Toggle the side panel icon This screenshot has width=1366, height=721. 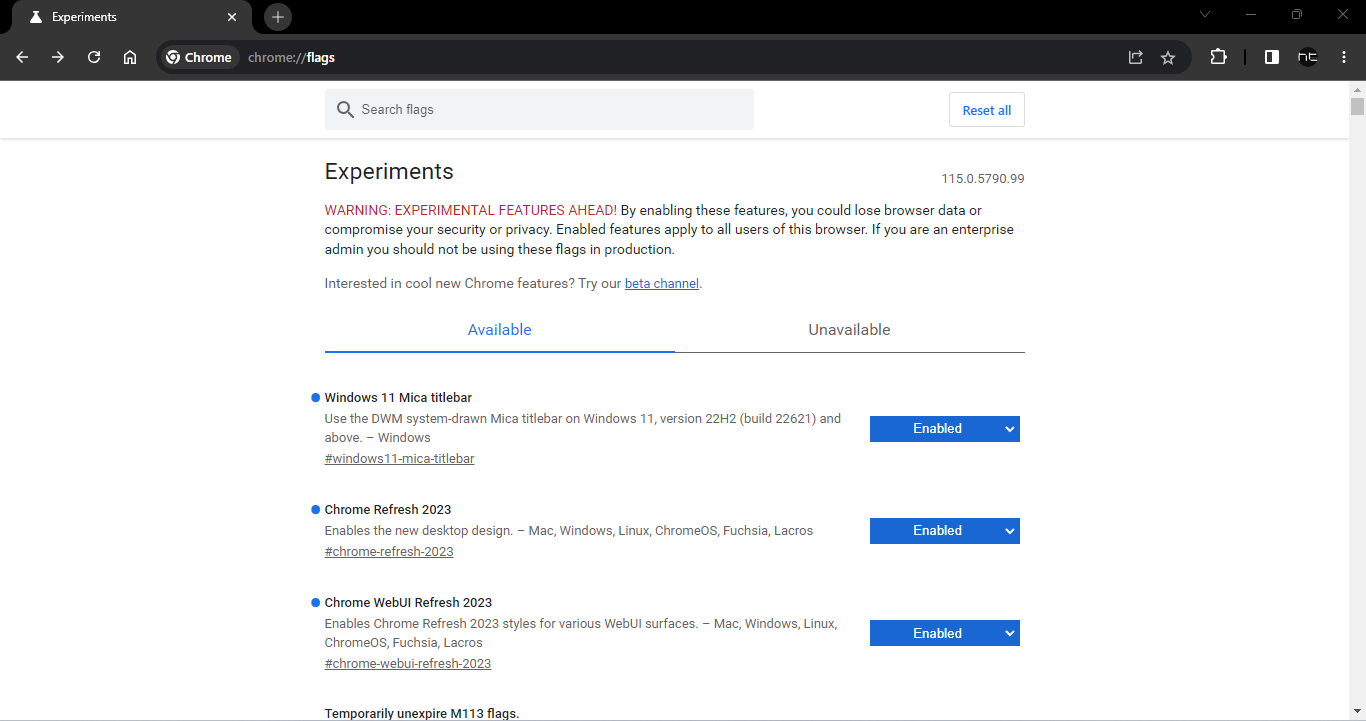1272,57
